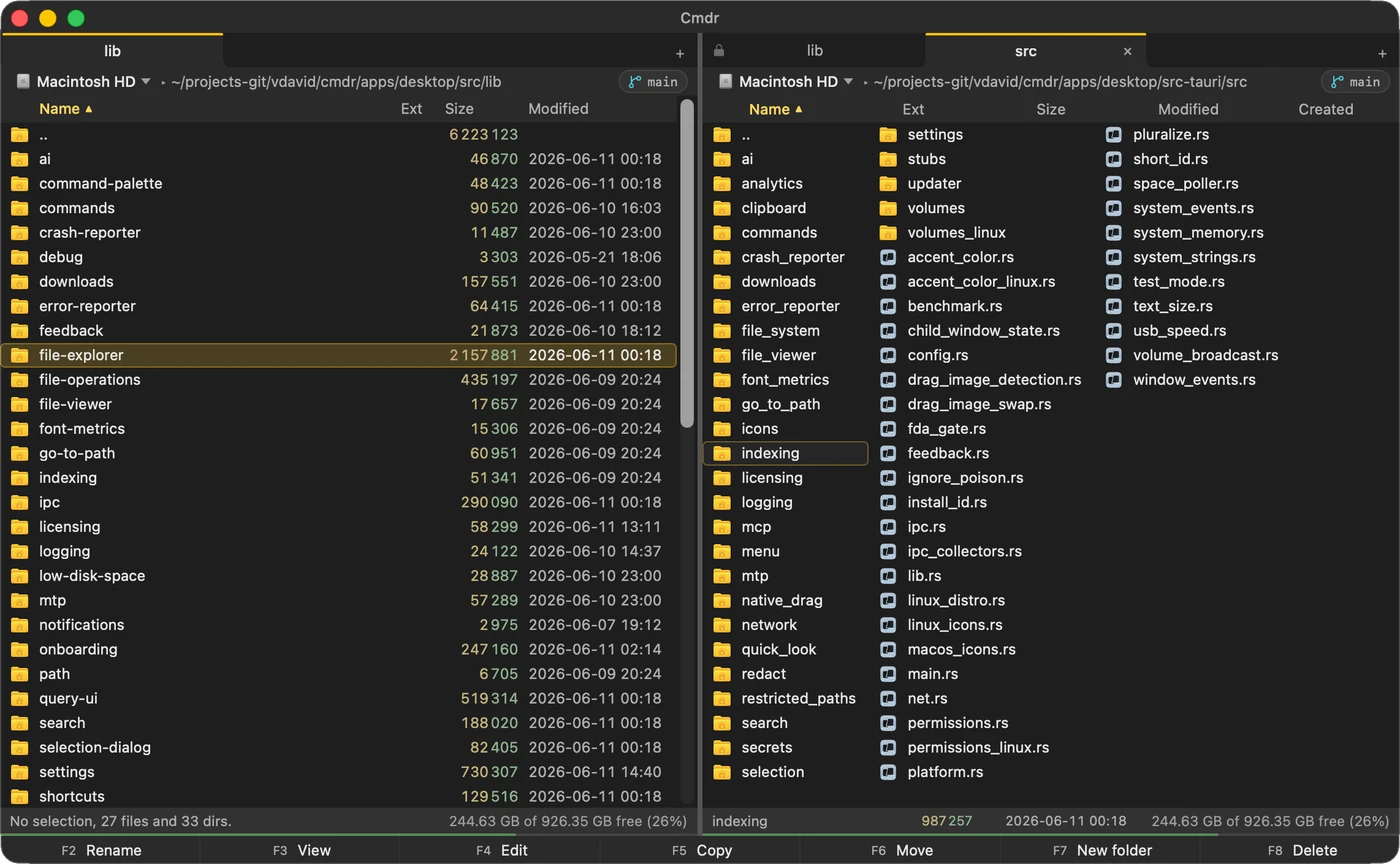Click the right pane disk usage bar
This screenshot has width=1400, height=864.
[1051, 835]
